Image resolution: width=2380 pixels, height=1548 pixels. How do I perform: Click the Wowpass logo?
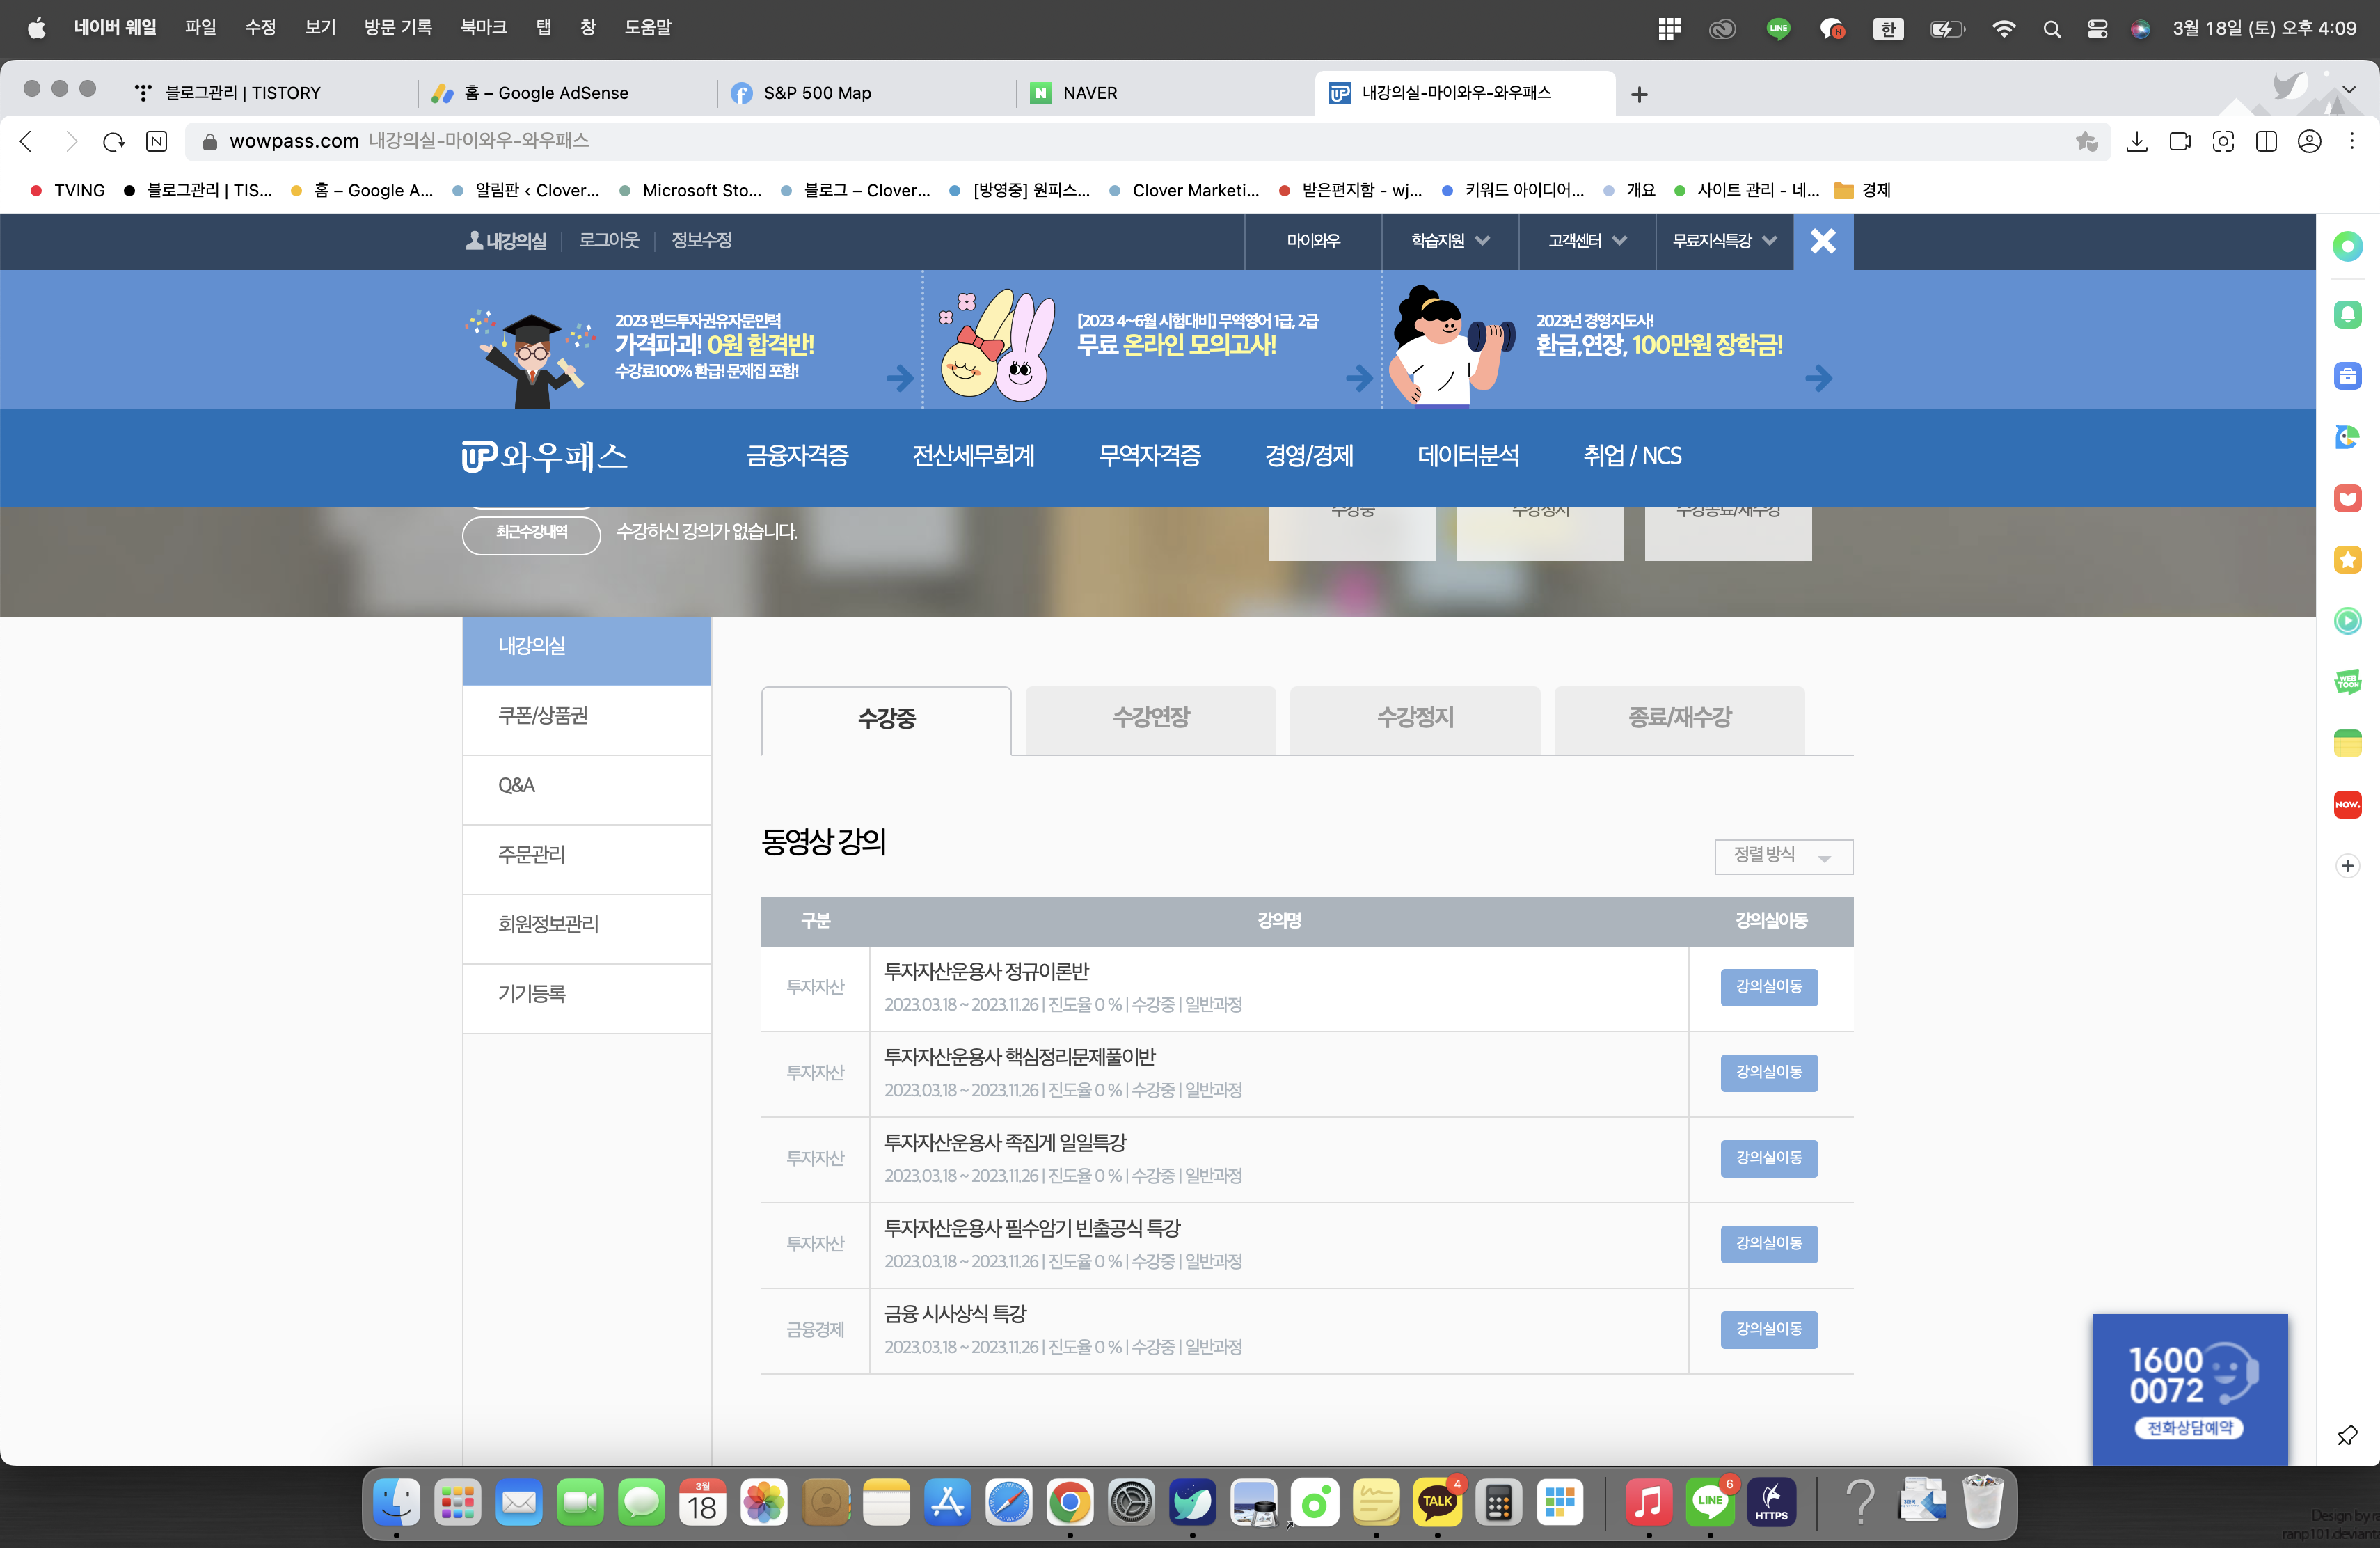(x=544, y=456)
